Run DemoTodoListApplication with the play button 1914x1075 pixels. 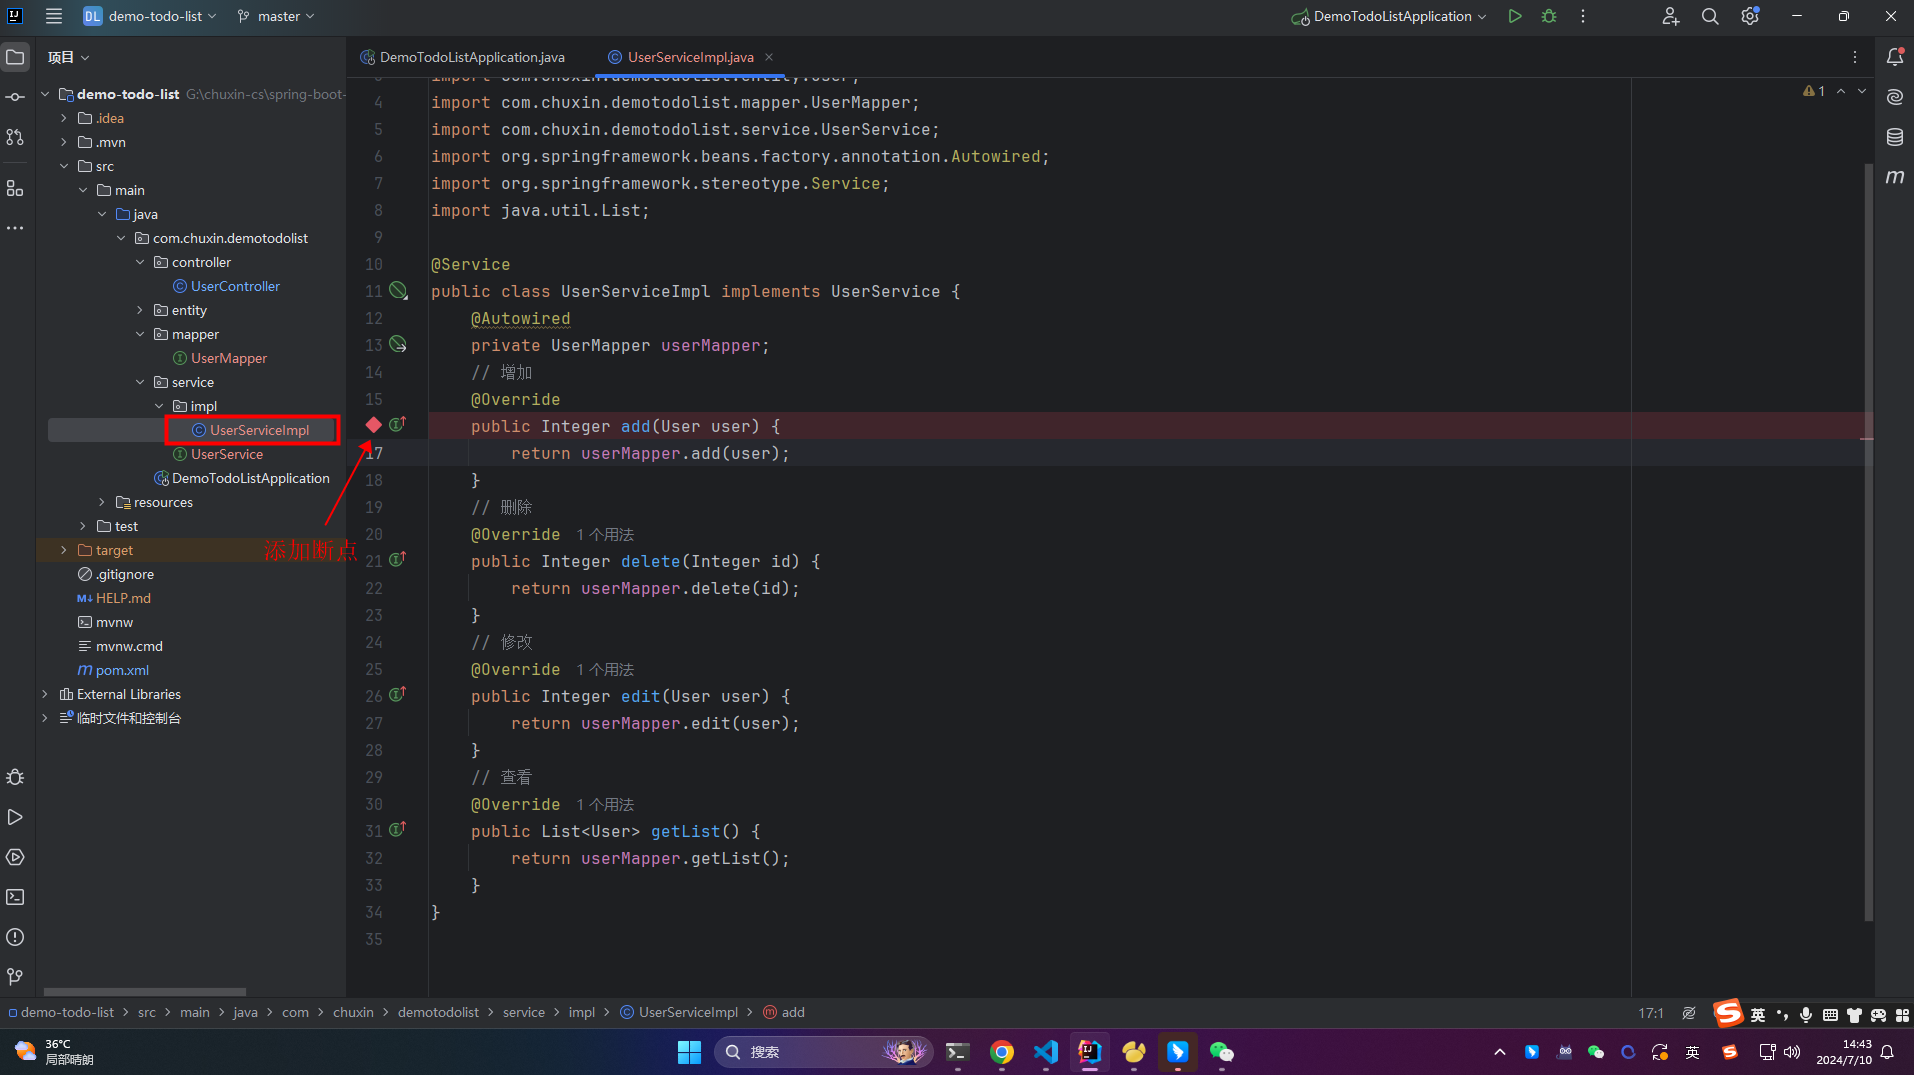pyautogui.click(x=1515, y=16)
